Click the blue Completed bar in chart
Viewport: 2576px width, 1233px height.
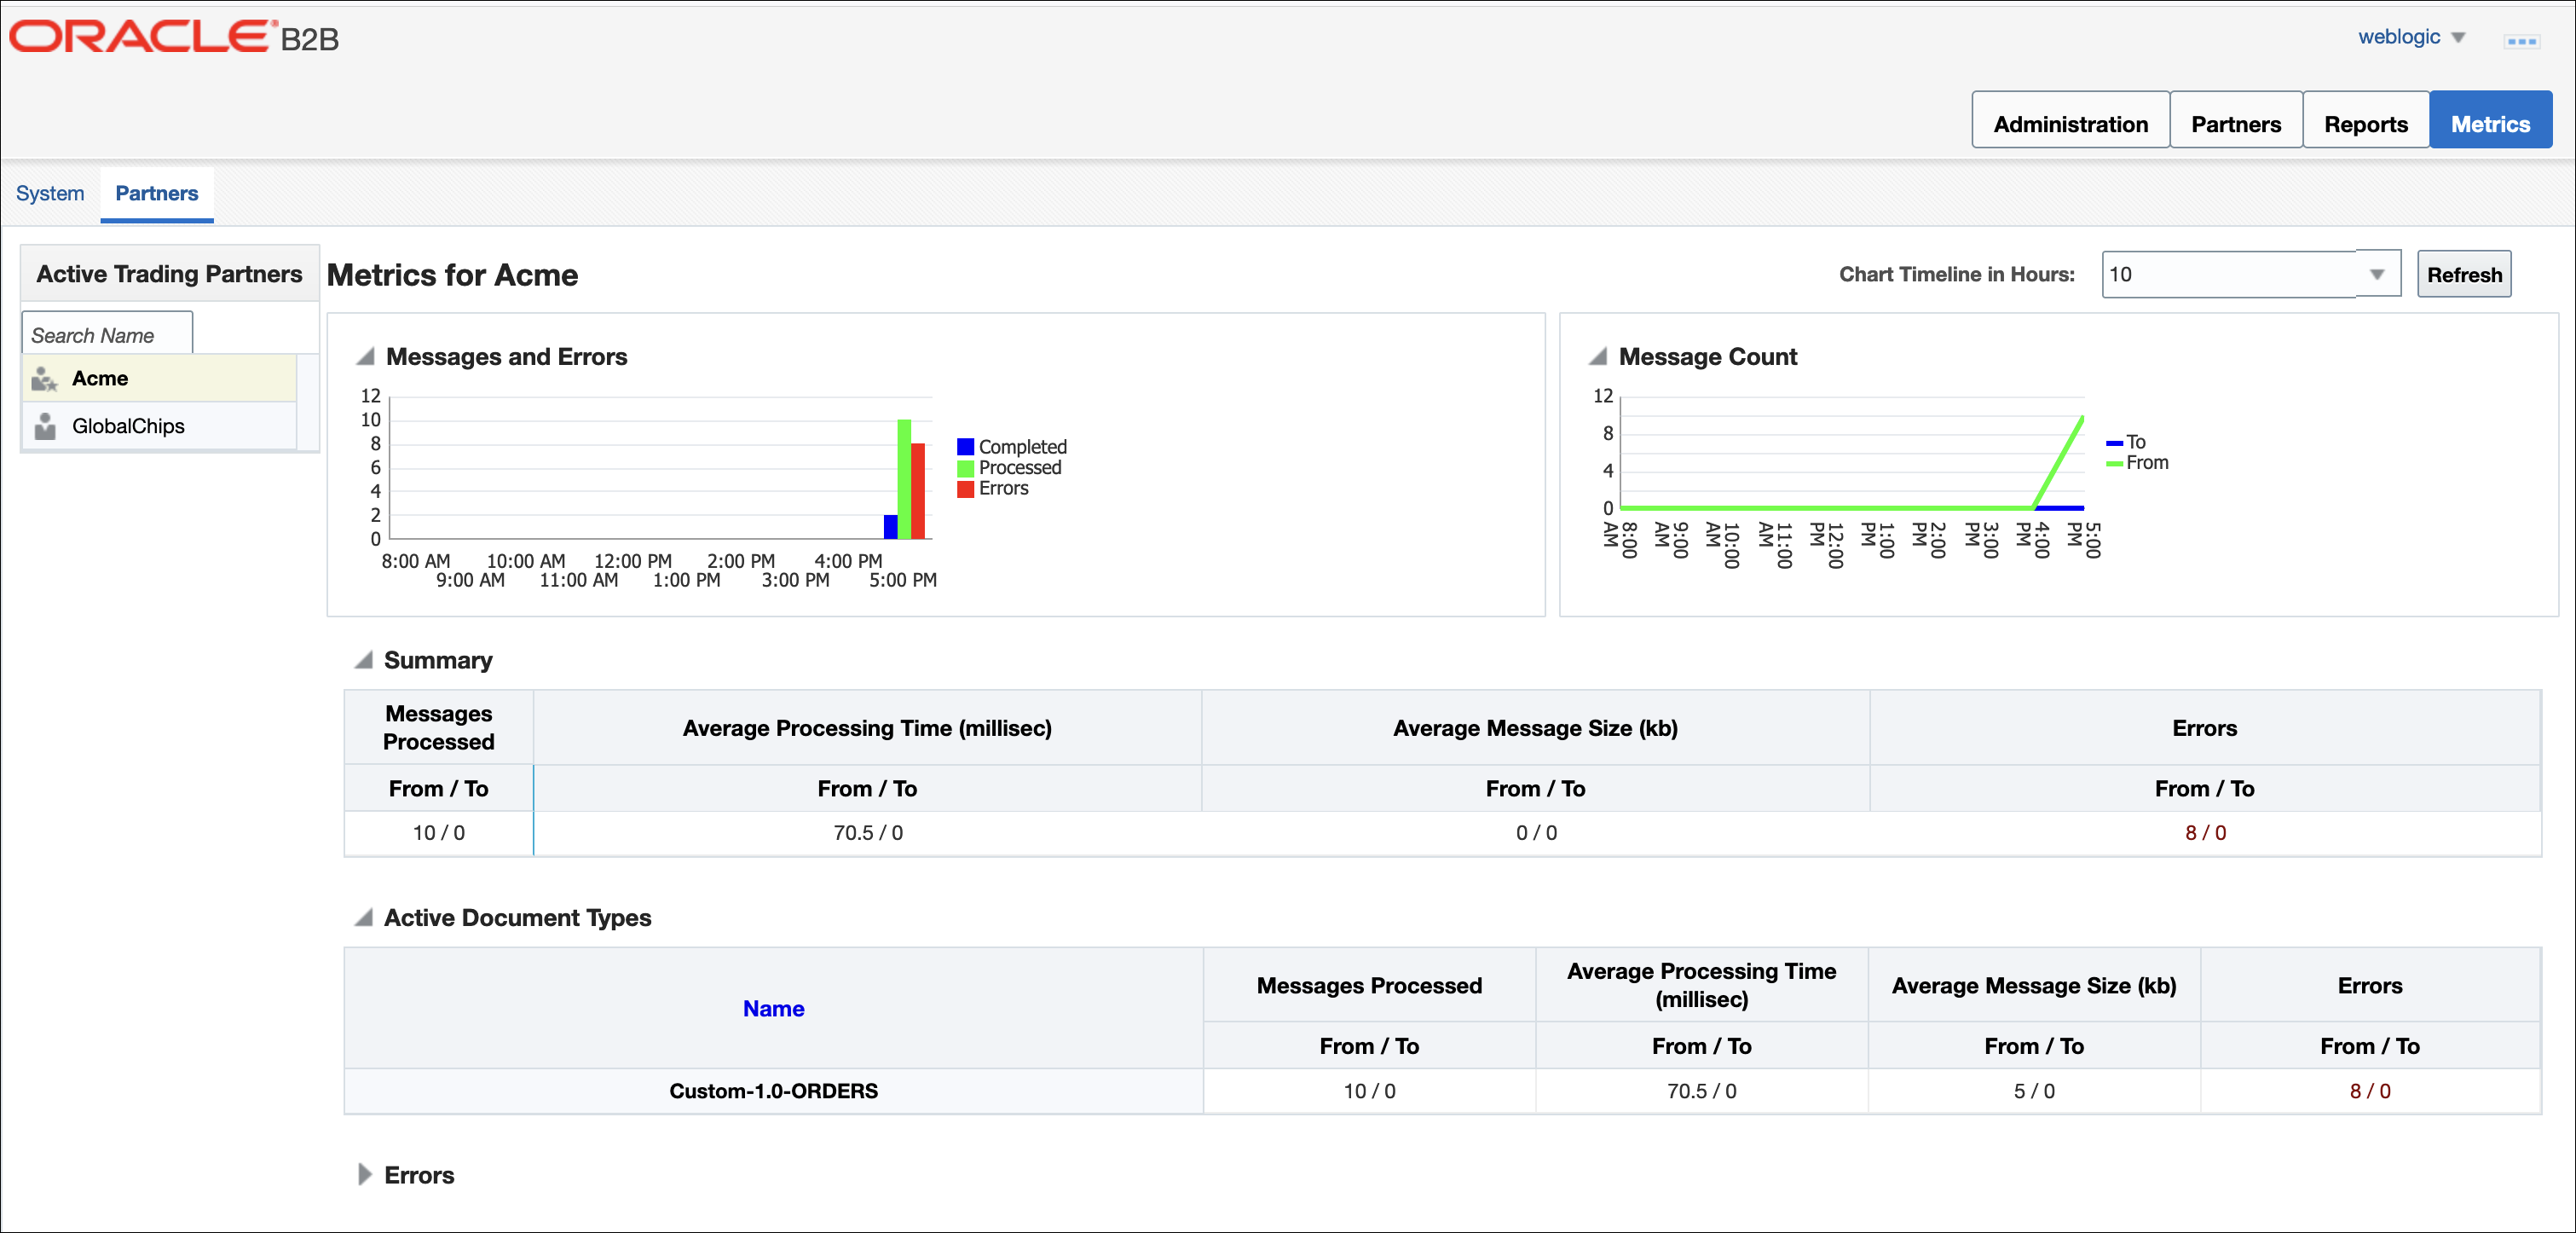[x=890, y=527]
